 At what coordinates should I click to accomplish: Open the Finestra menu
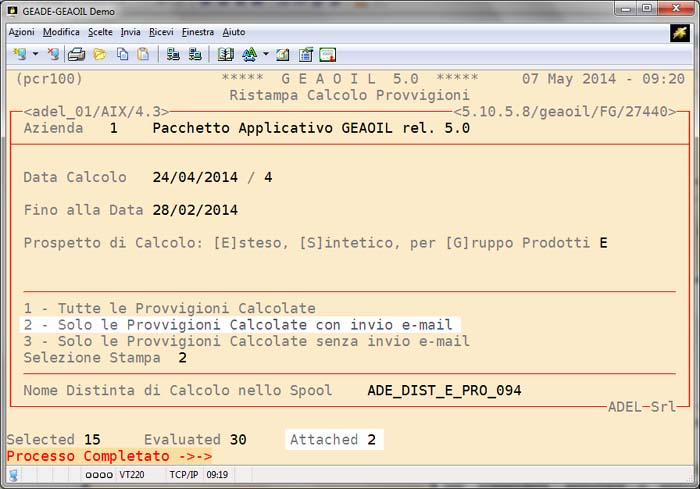(x=197, y=32)
